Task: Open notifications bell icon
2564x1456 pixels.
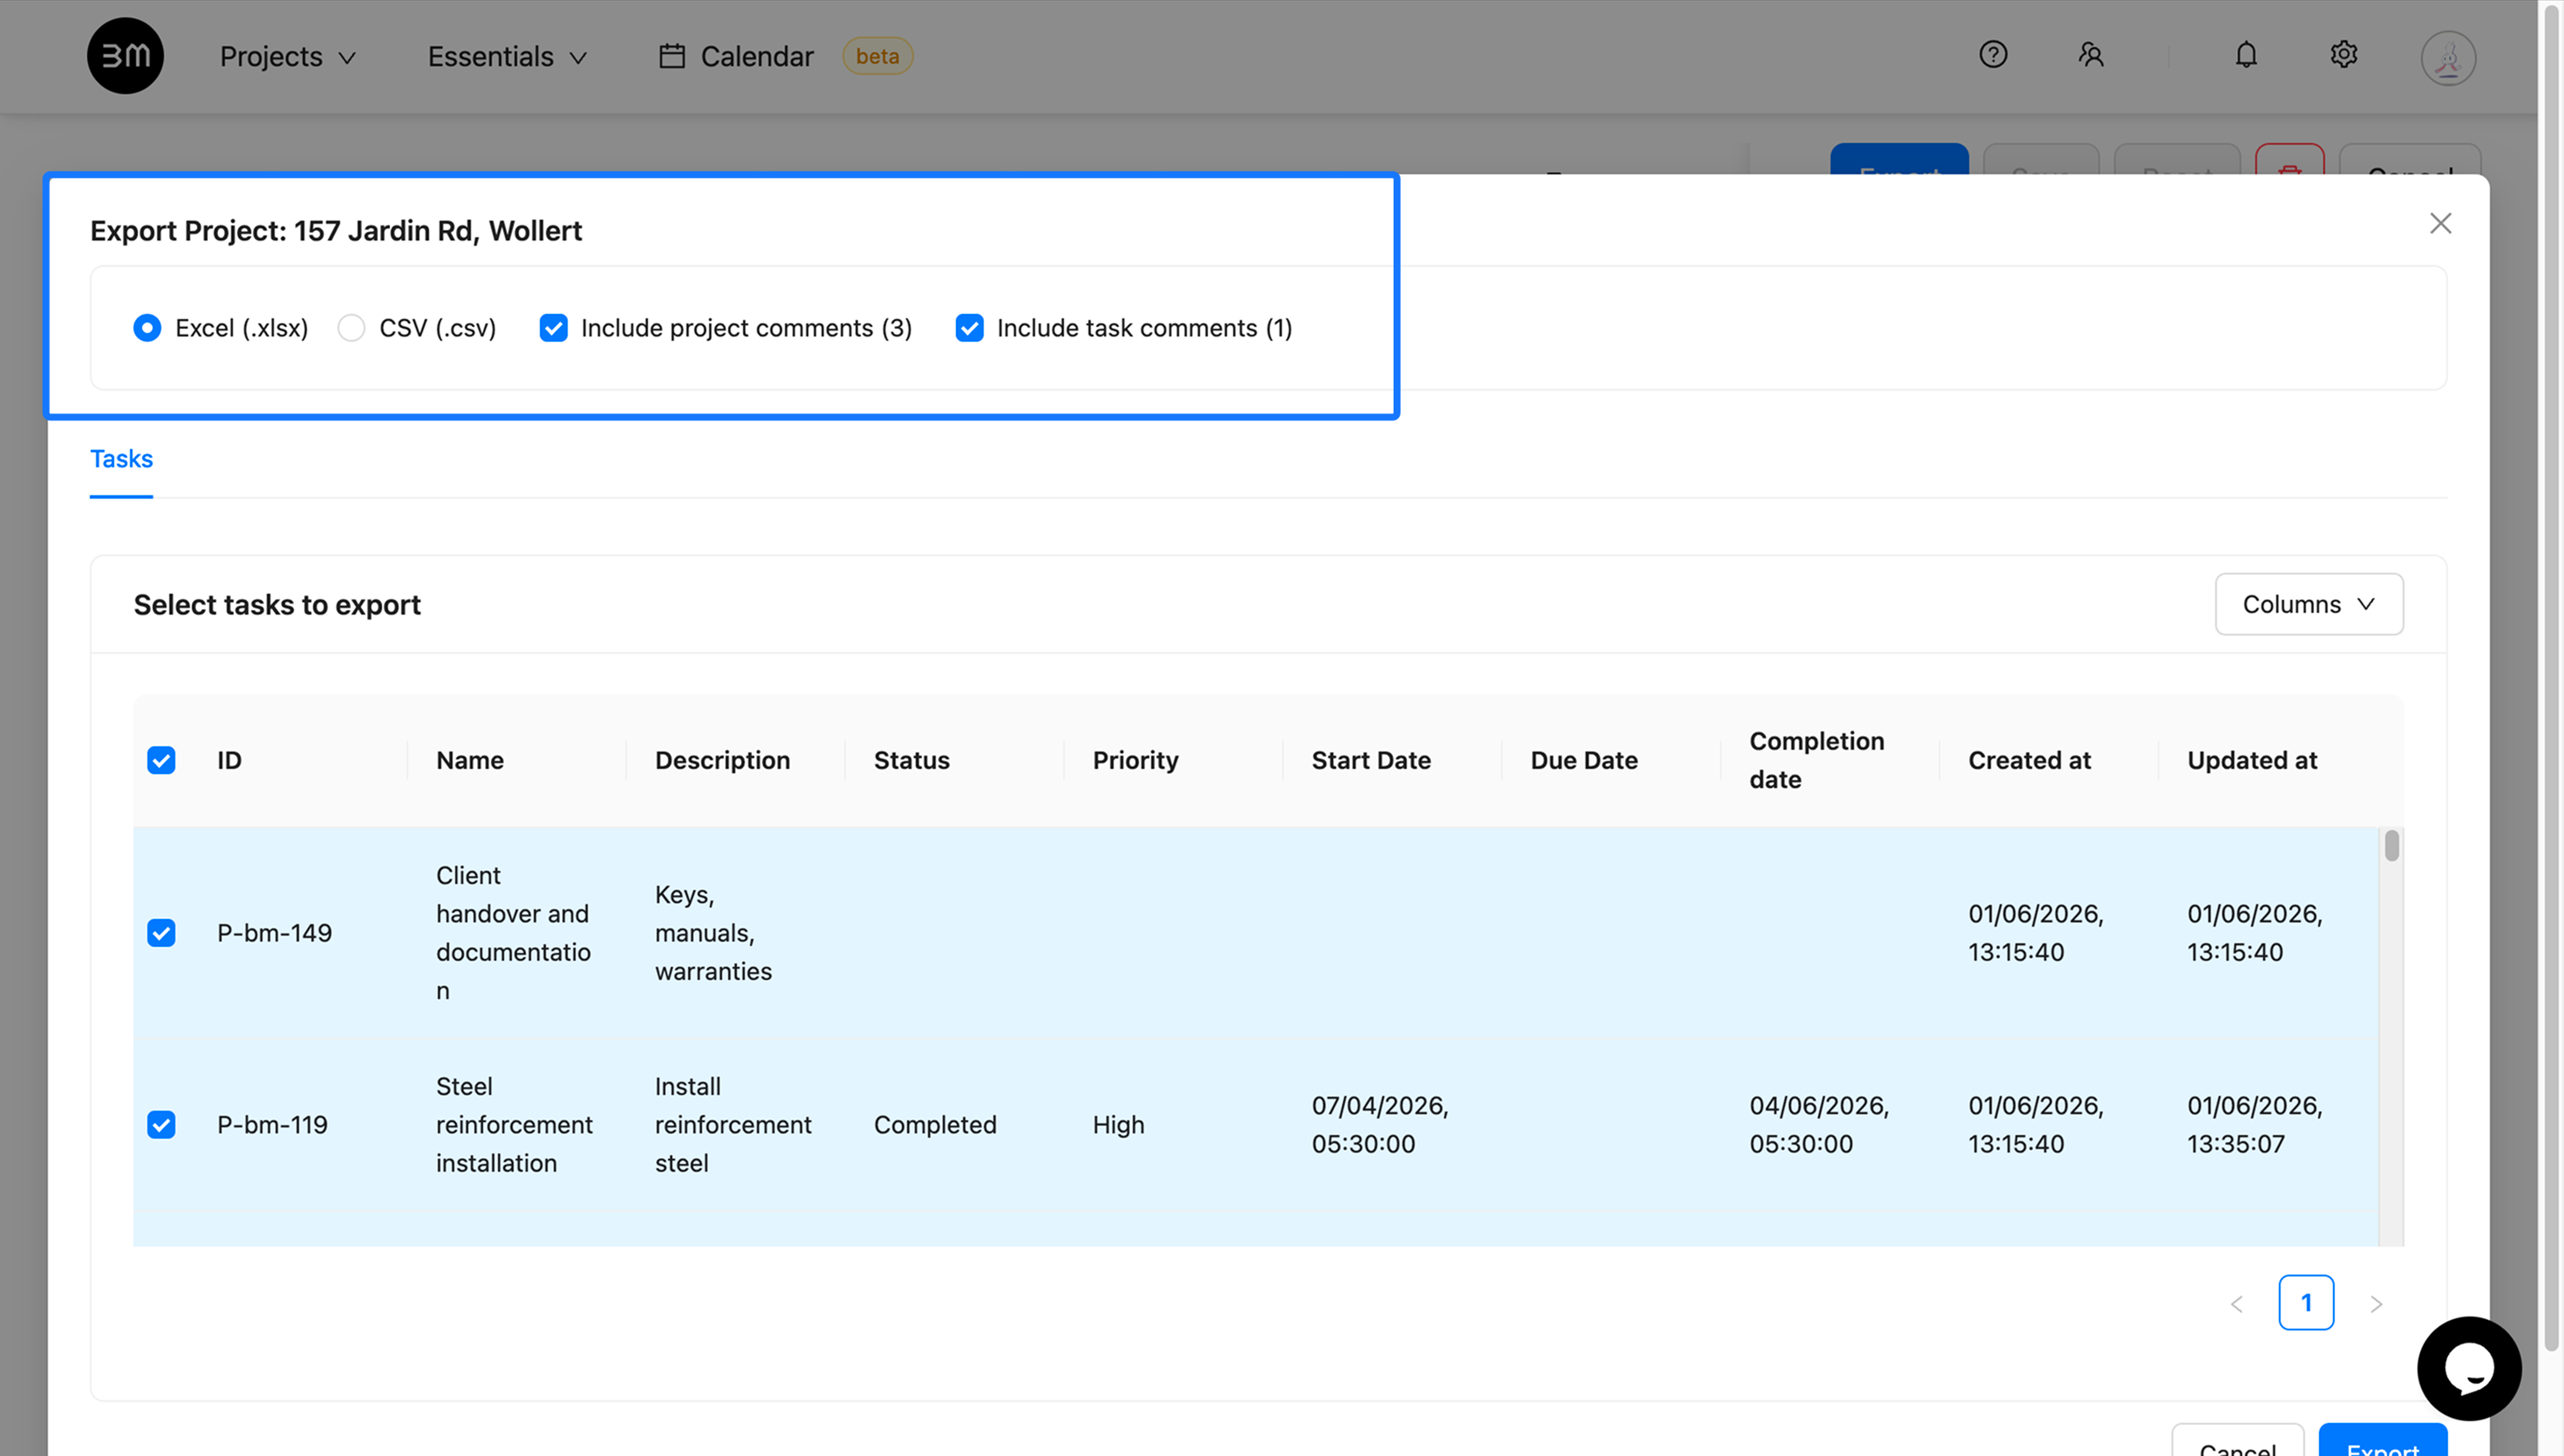Action: coord(2246,55)
